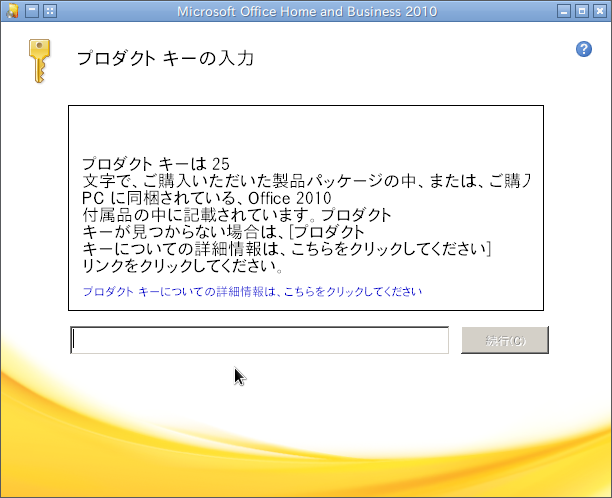Click the heading プロダクト キーの入力
The width and height of the screenshot is (612, 498).
point(165,59)
